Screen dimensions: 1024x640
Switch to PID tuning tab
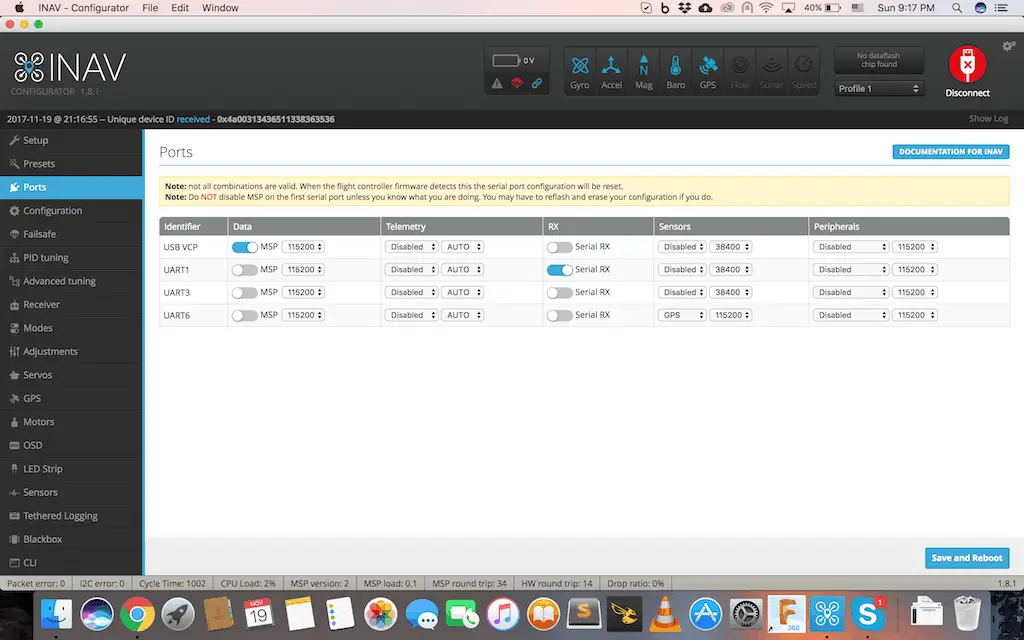(71, 258)
